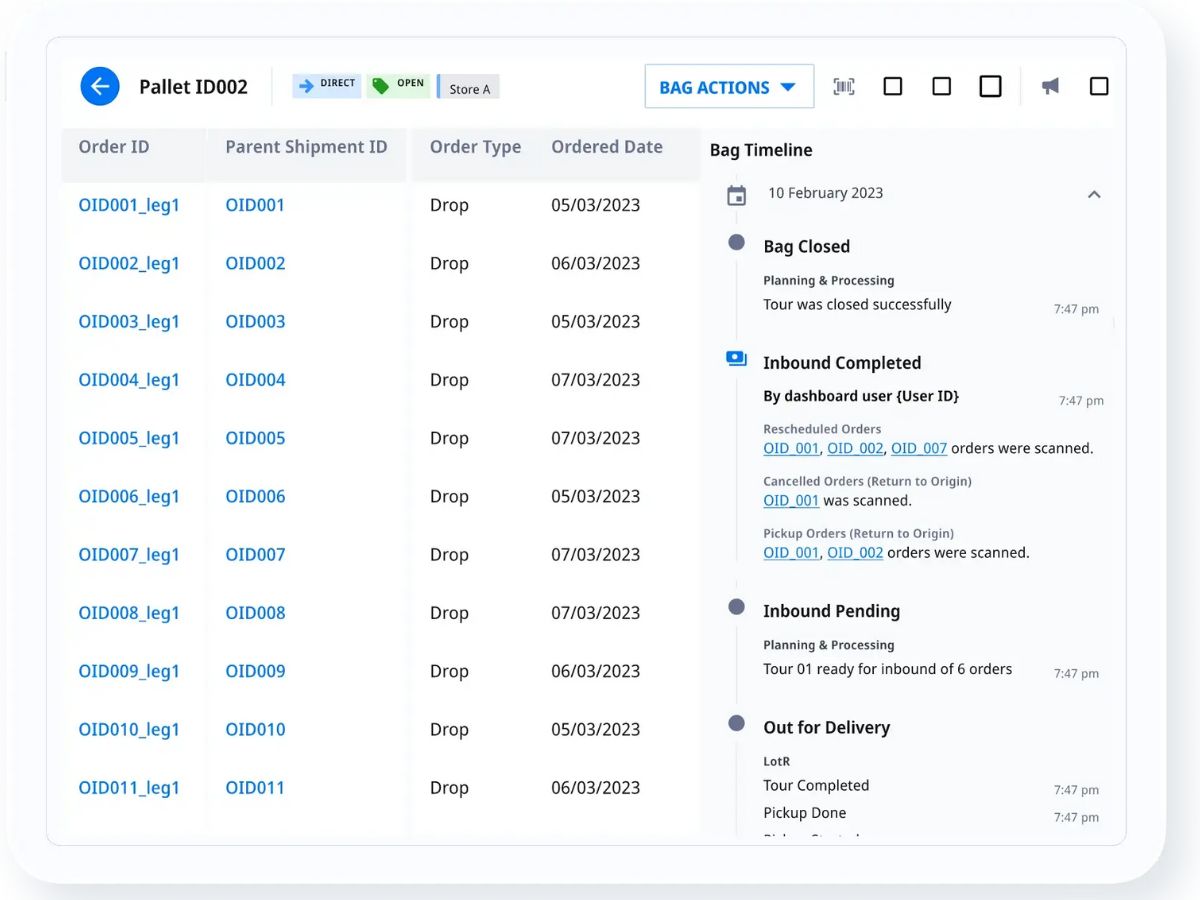1200x900 pixels.
Task: Open parent shipment link OID009
Action: 255,671
